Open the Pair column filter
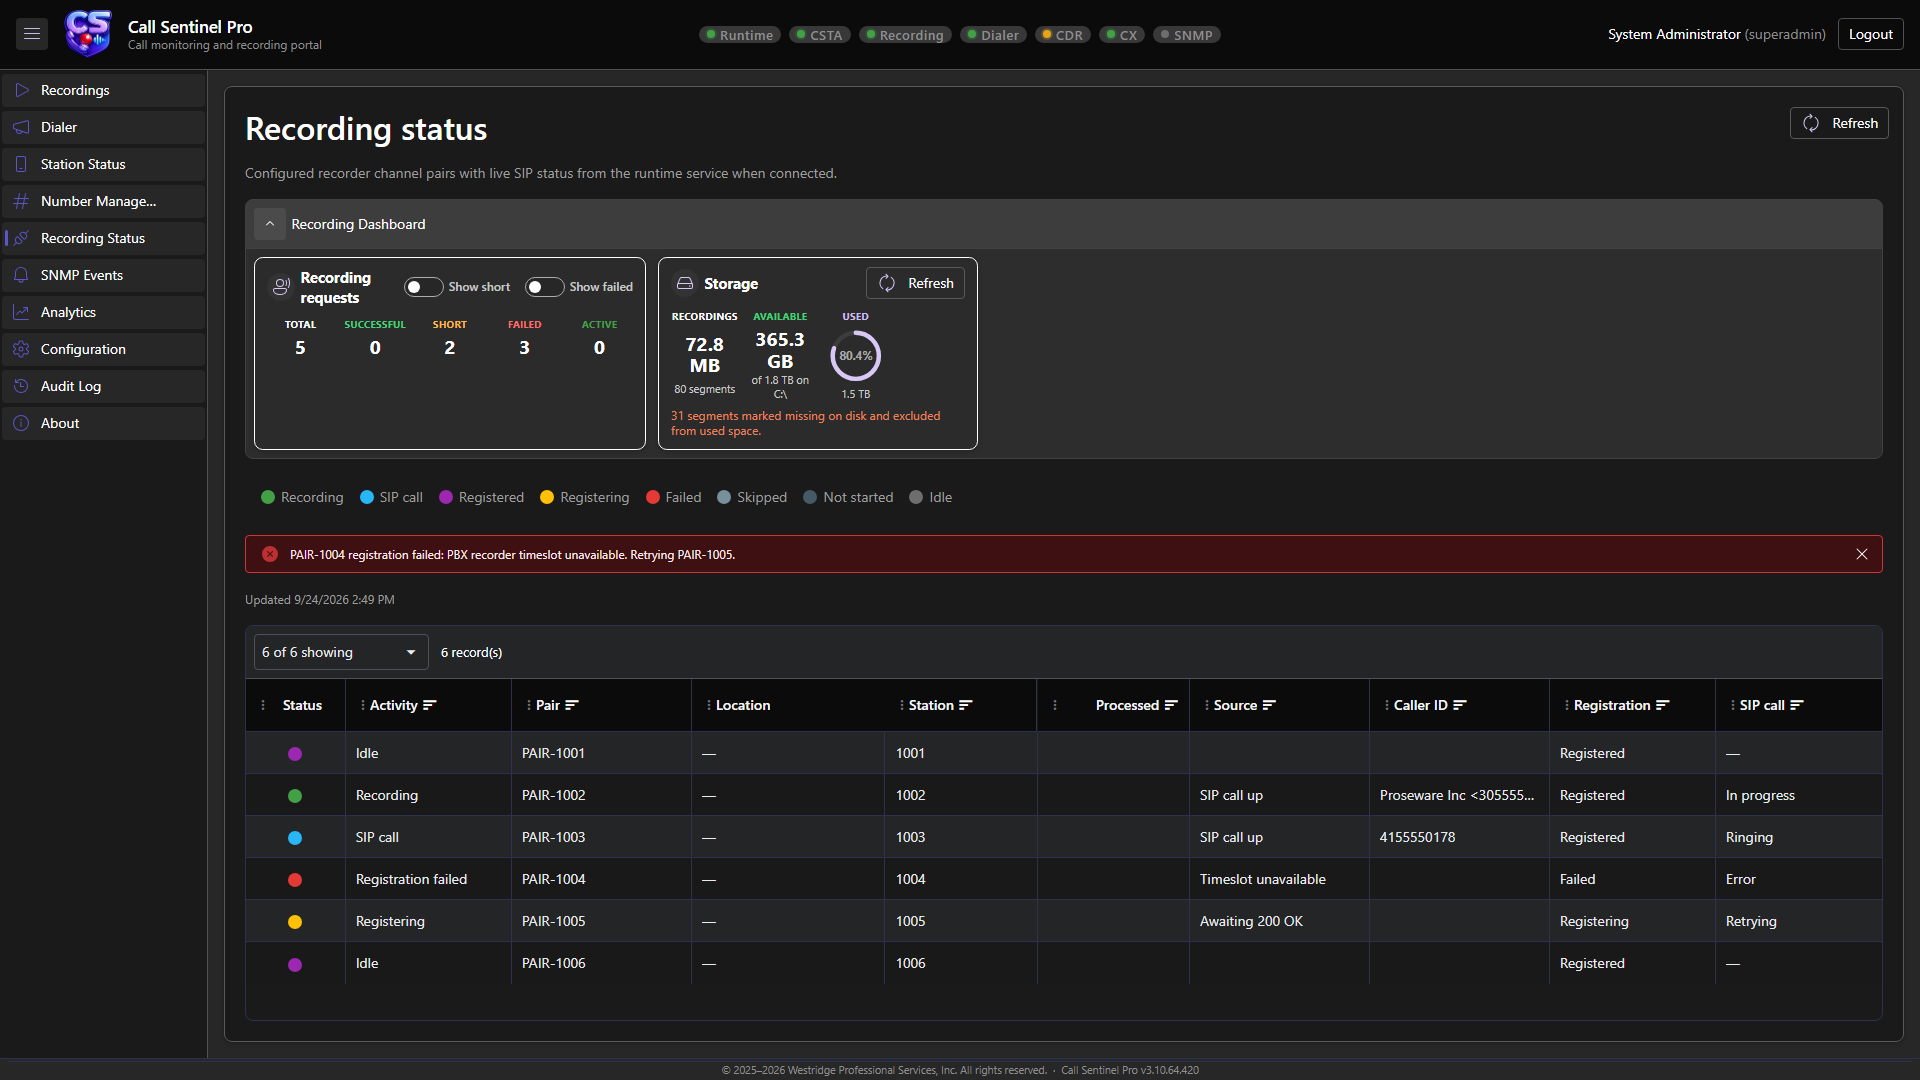 [572, 705]
